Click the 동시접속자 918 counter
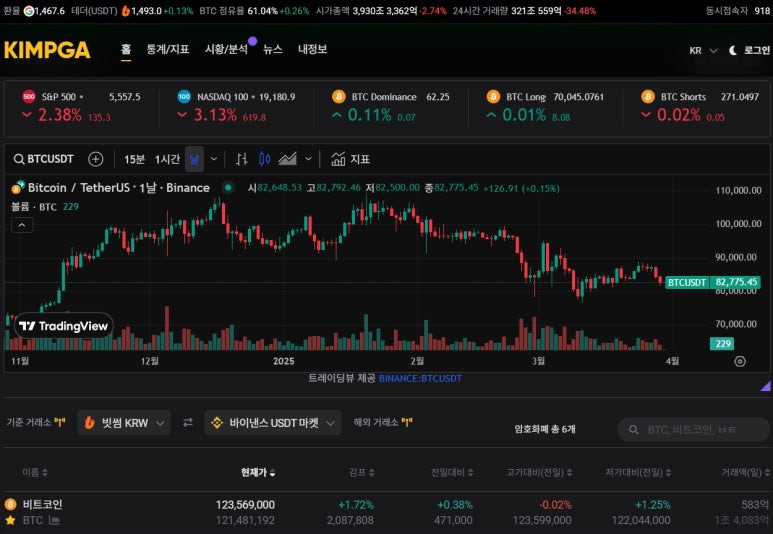773x534 pixels. (x=738, y=11)
